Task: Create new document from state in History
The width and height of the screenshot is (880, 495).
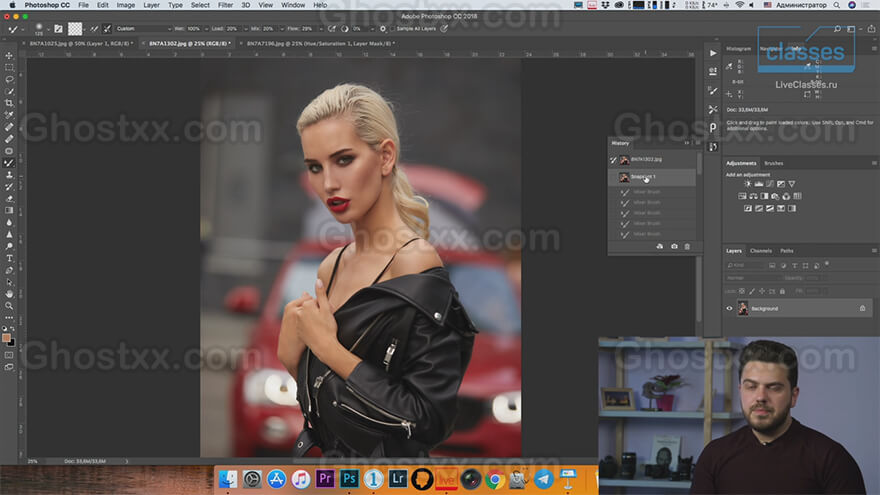Action: (660, 246)
